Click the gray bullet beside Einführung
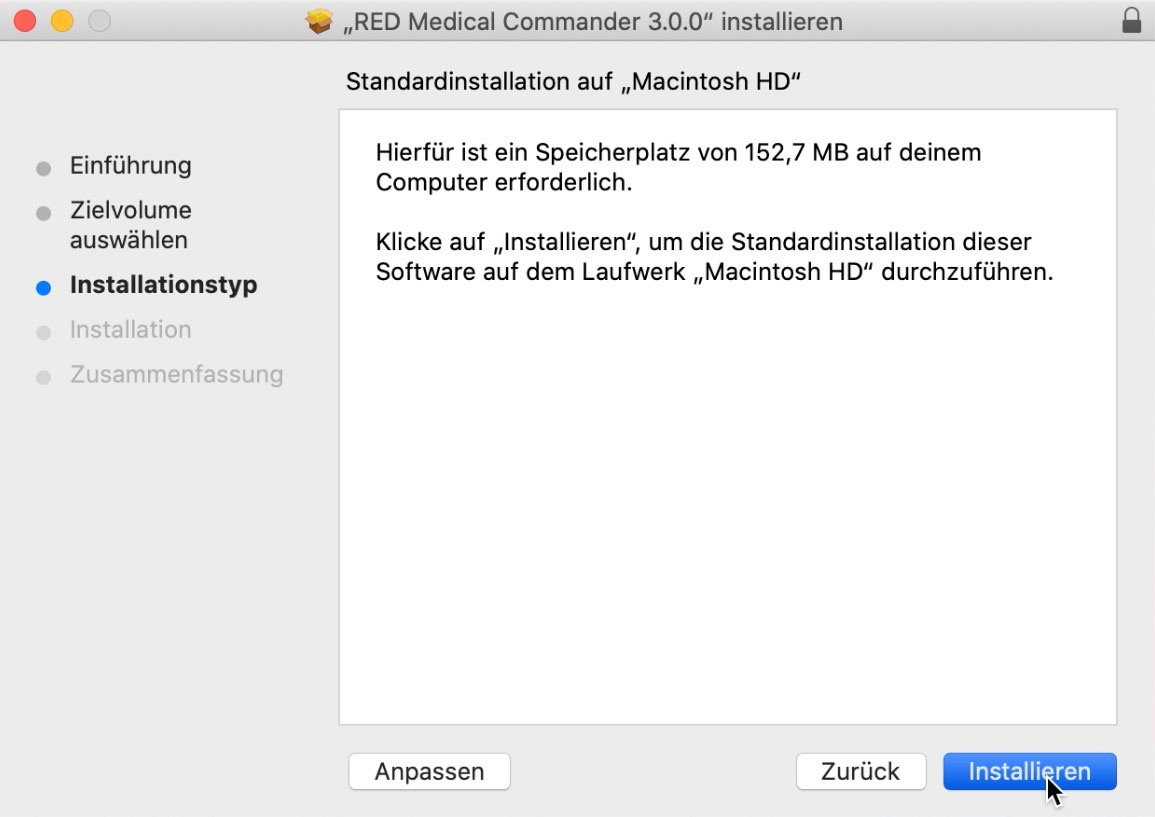Screen dimensions: 1155x817 pos(43,169)
